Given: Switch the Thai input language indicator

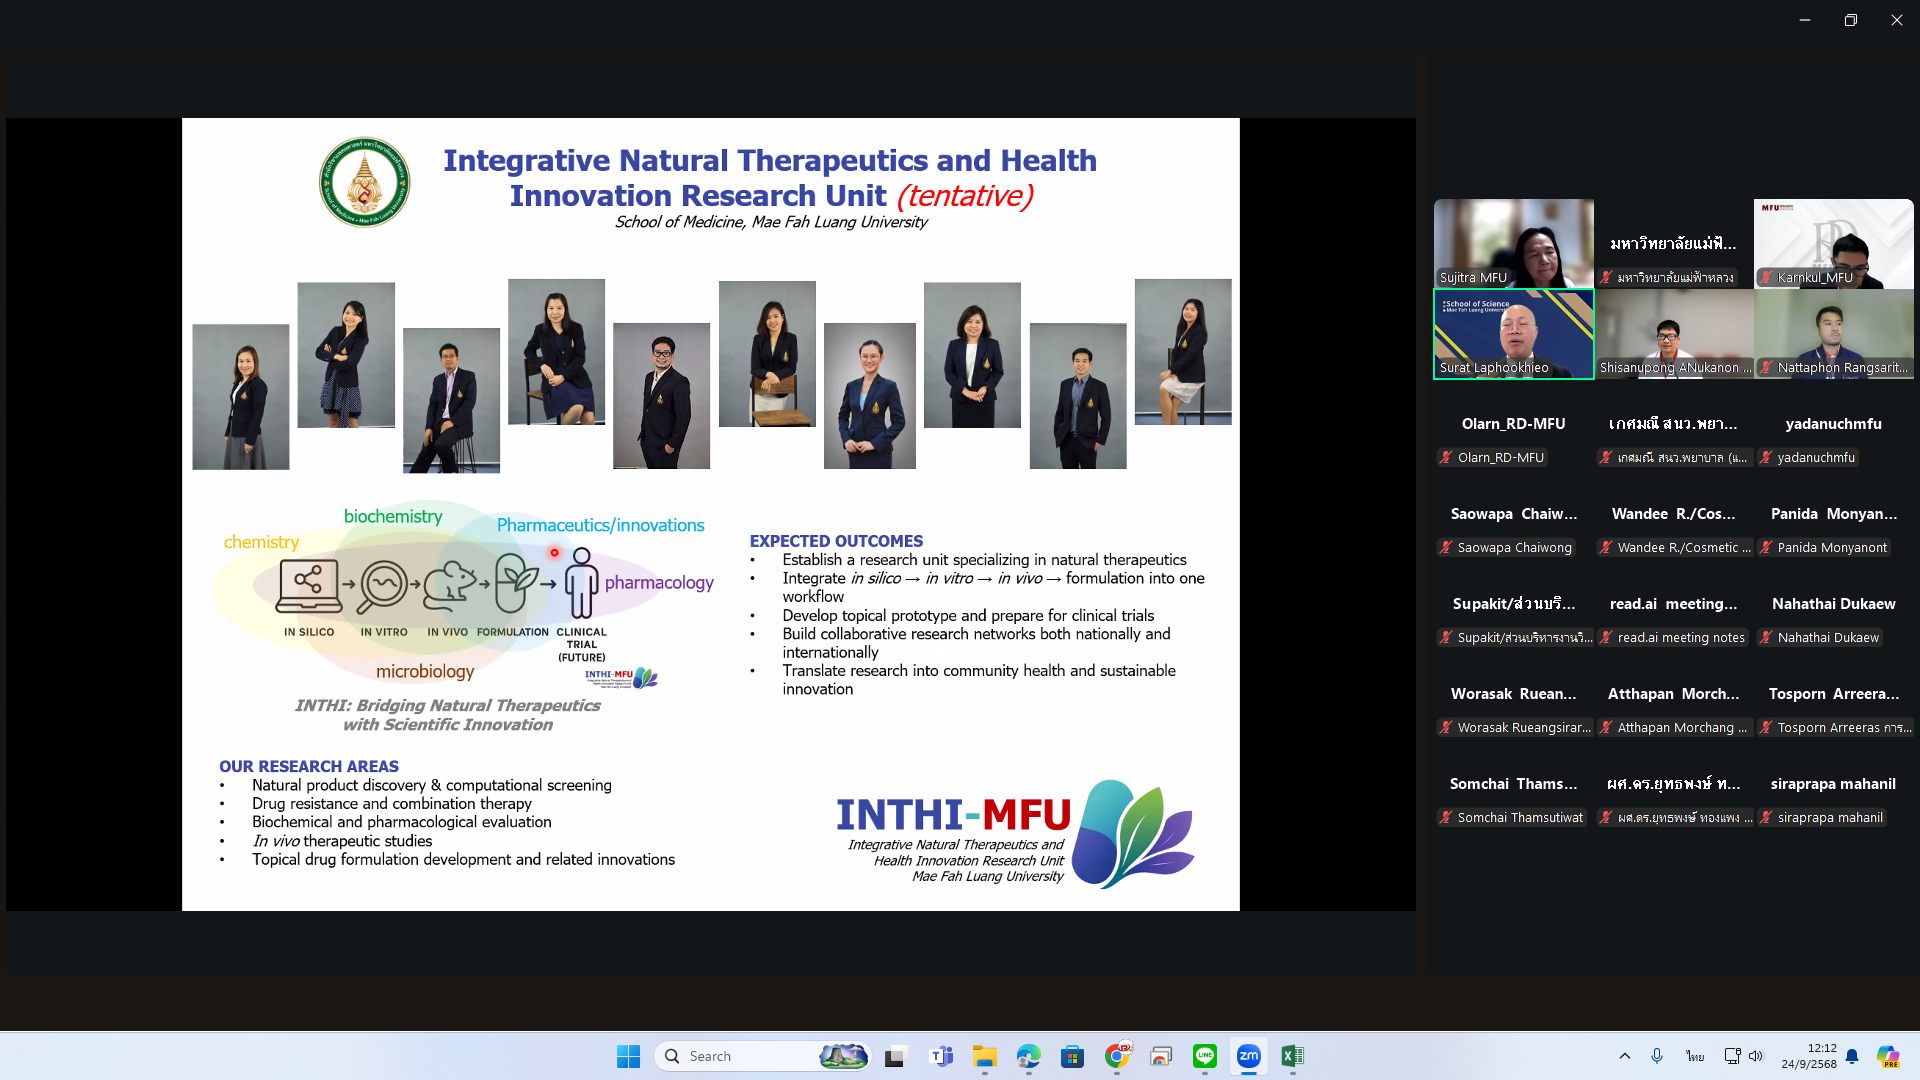Looking at the screenshot, I should 1694,1056.
